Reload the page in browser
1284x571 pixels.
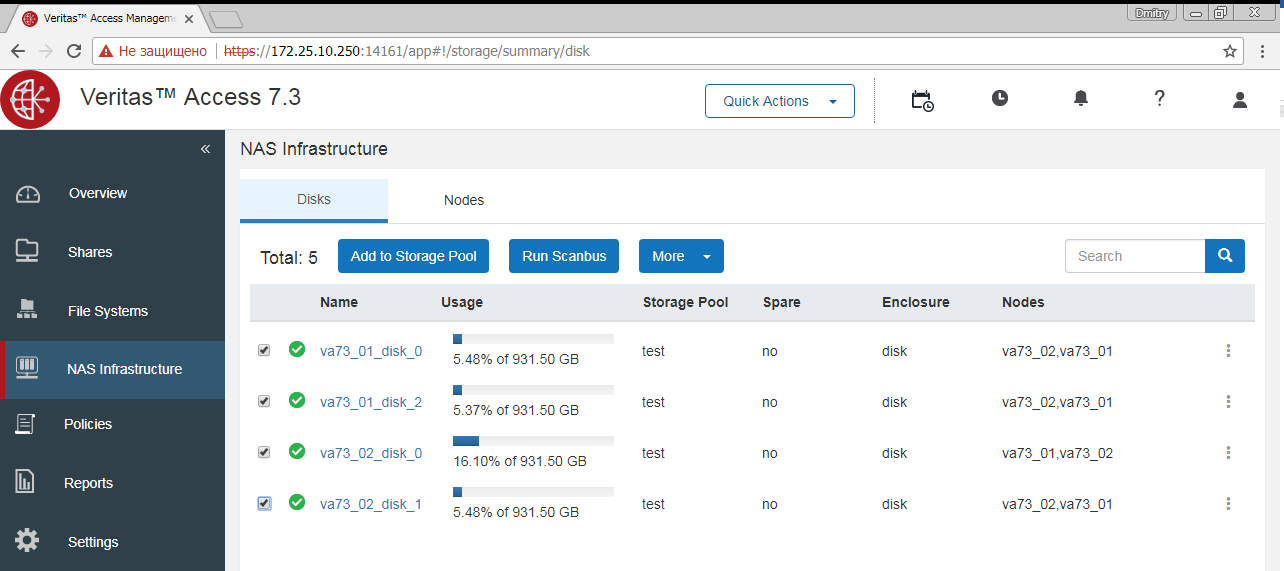[x=74, y=51]
